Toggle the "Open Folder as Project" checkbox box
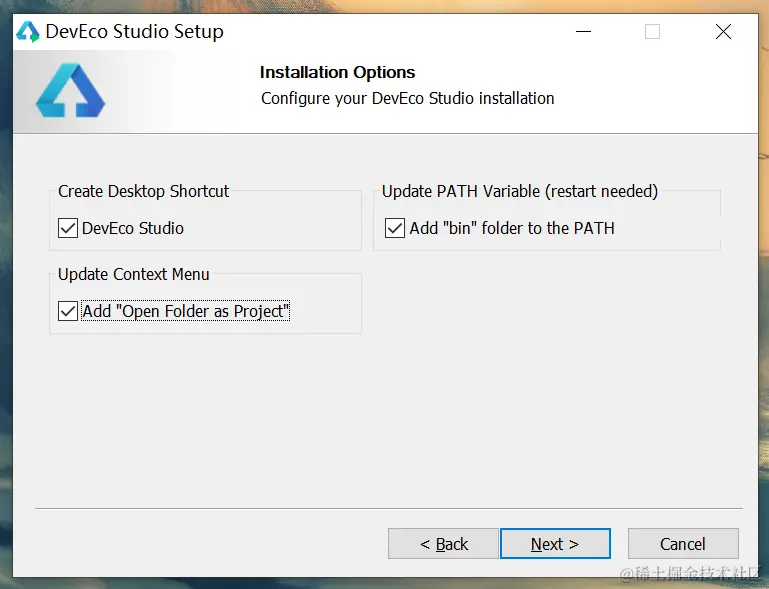 pyautogui.click(x=68, y=311)
